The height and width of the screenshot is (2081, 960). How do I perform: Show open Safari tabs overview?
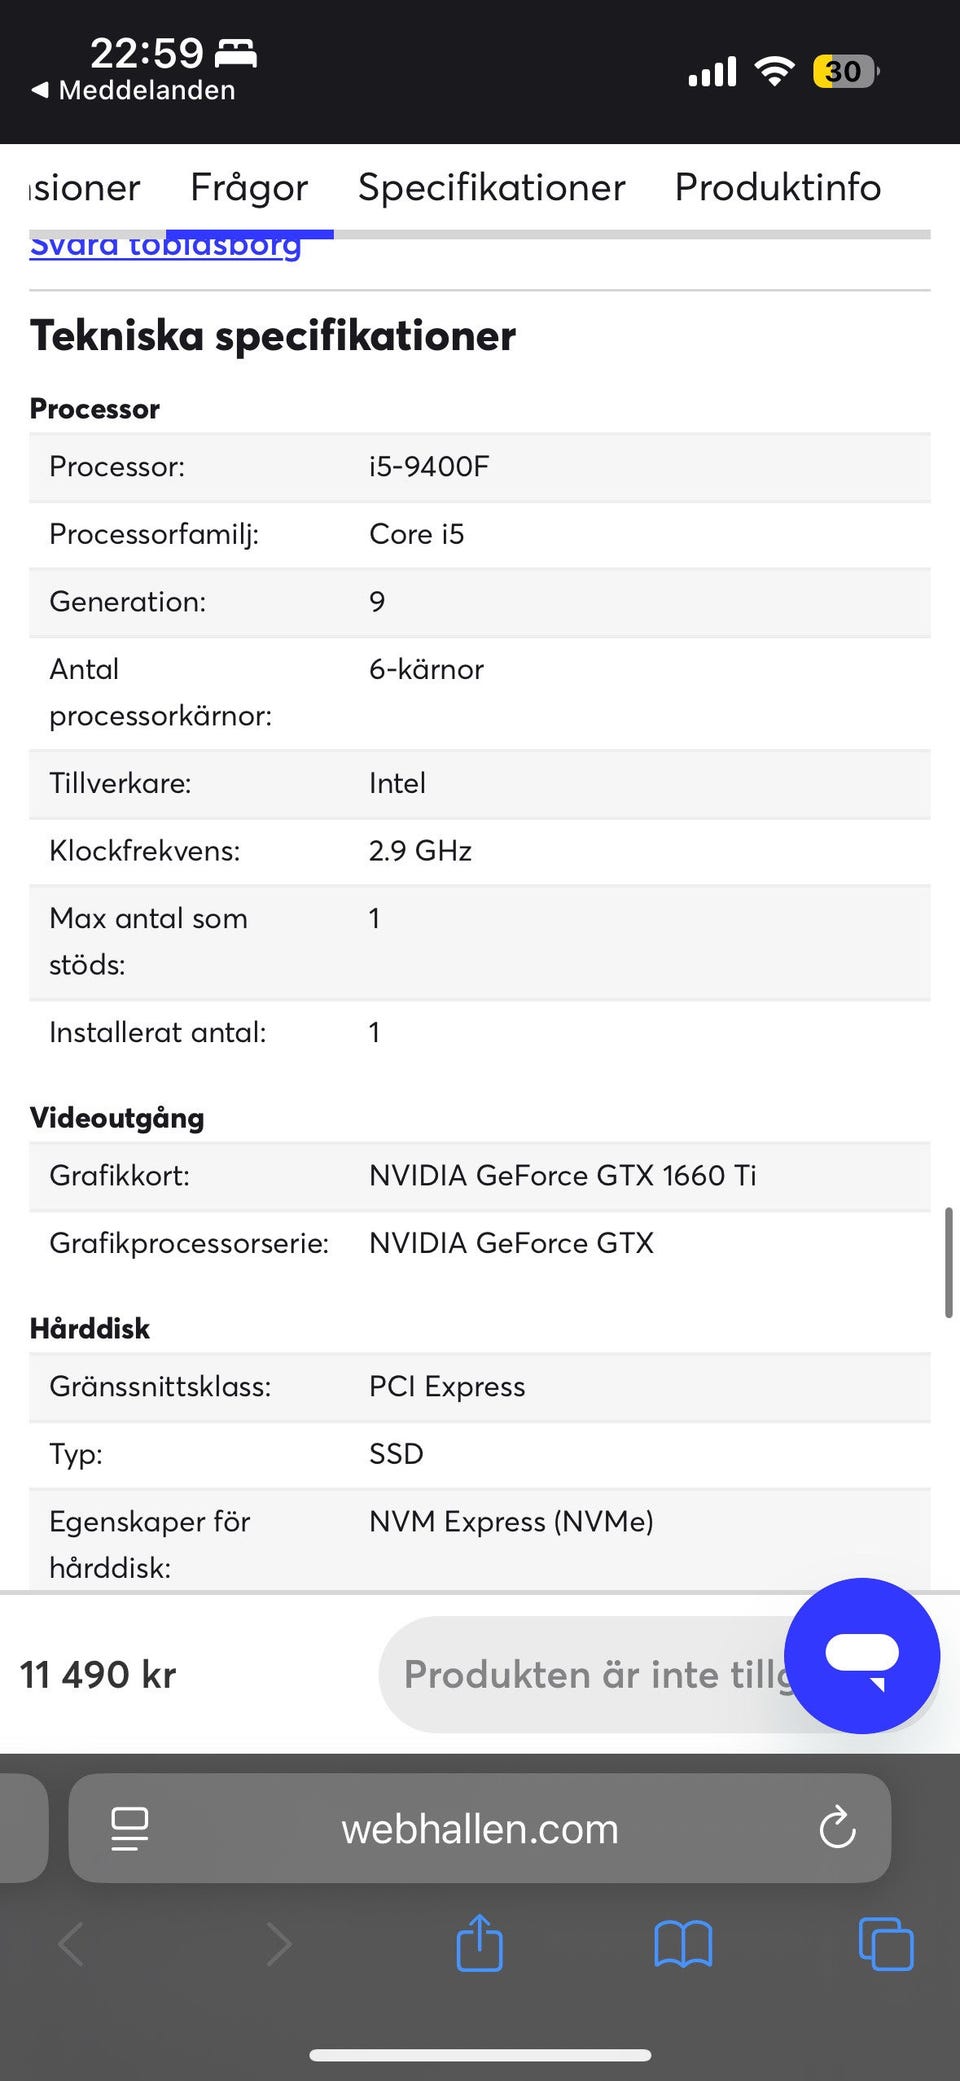(886, 1944)
